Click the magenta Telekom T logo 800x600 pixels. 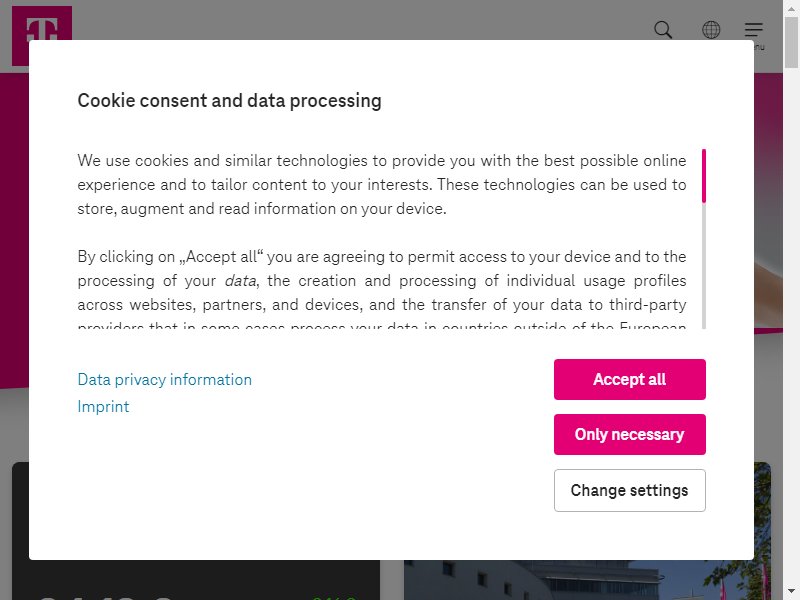point(42,23)
